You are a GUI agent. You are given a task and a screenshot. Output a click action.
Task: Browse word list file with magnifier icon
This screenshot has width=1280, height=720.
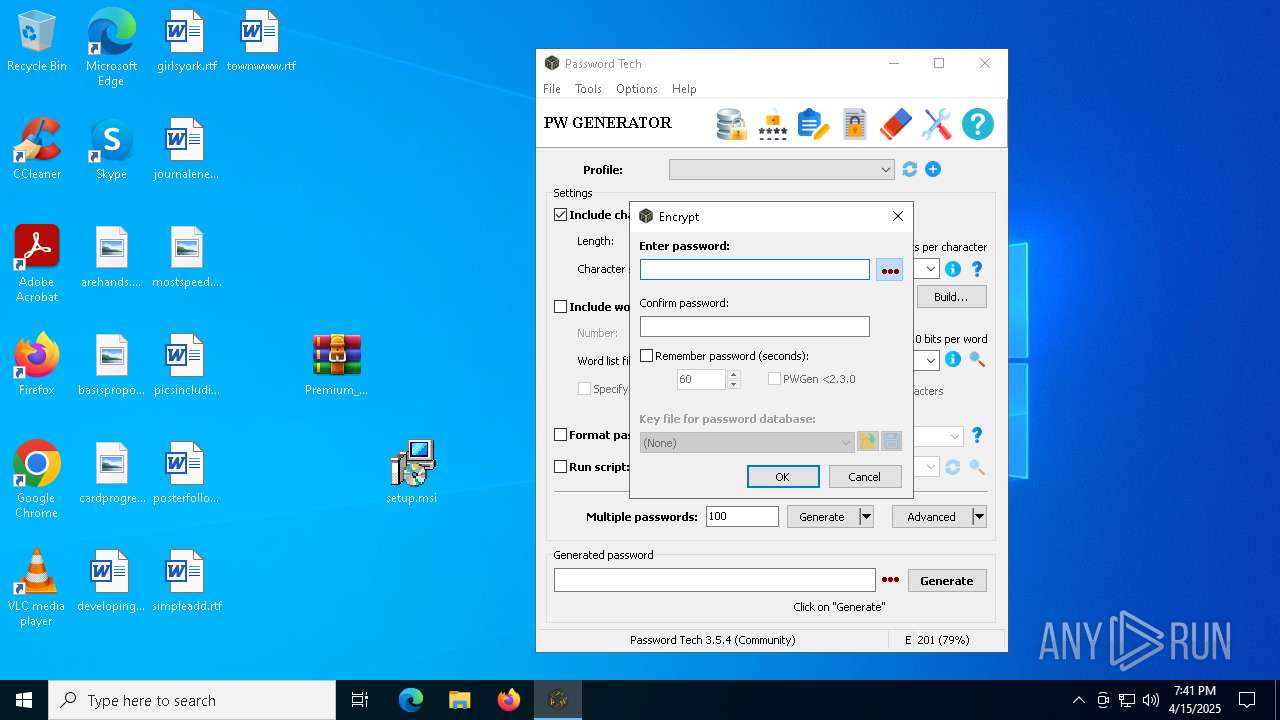[977, 360]
